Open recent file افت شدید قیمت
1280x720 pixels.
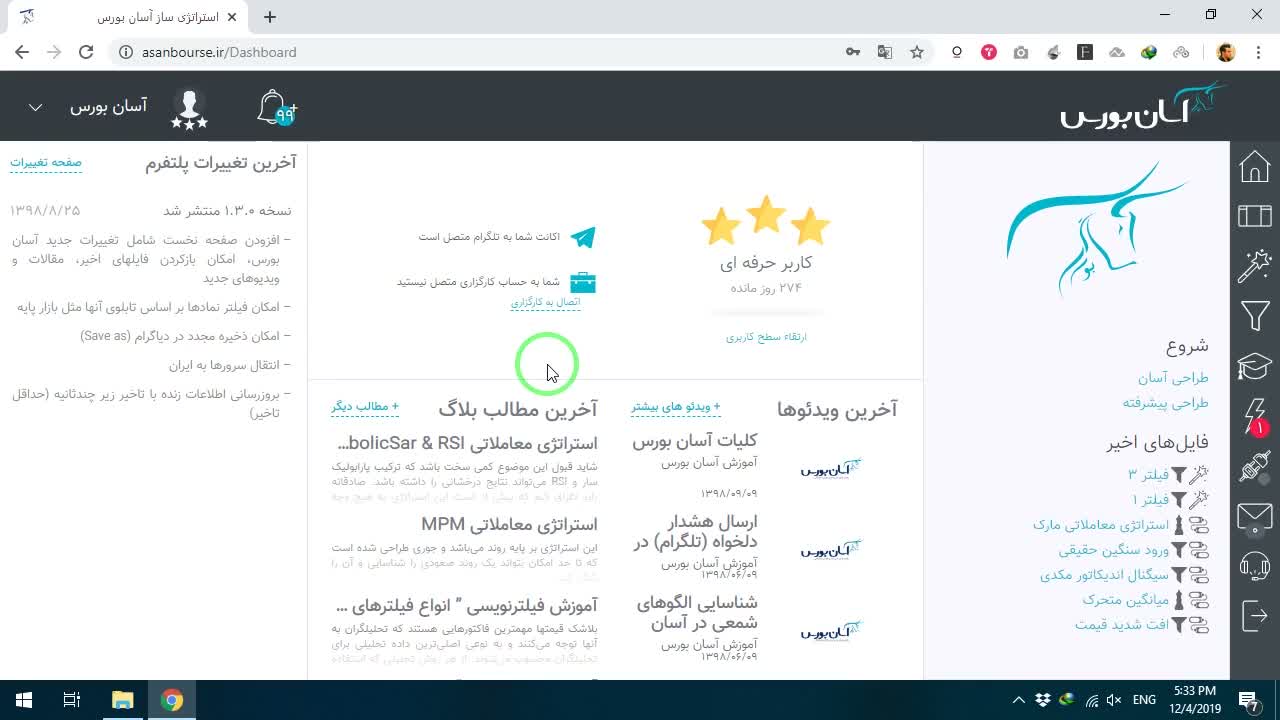[x=1121, y=625]
